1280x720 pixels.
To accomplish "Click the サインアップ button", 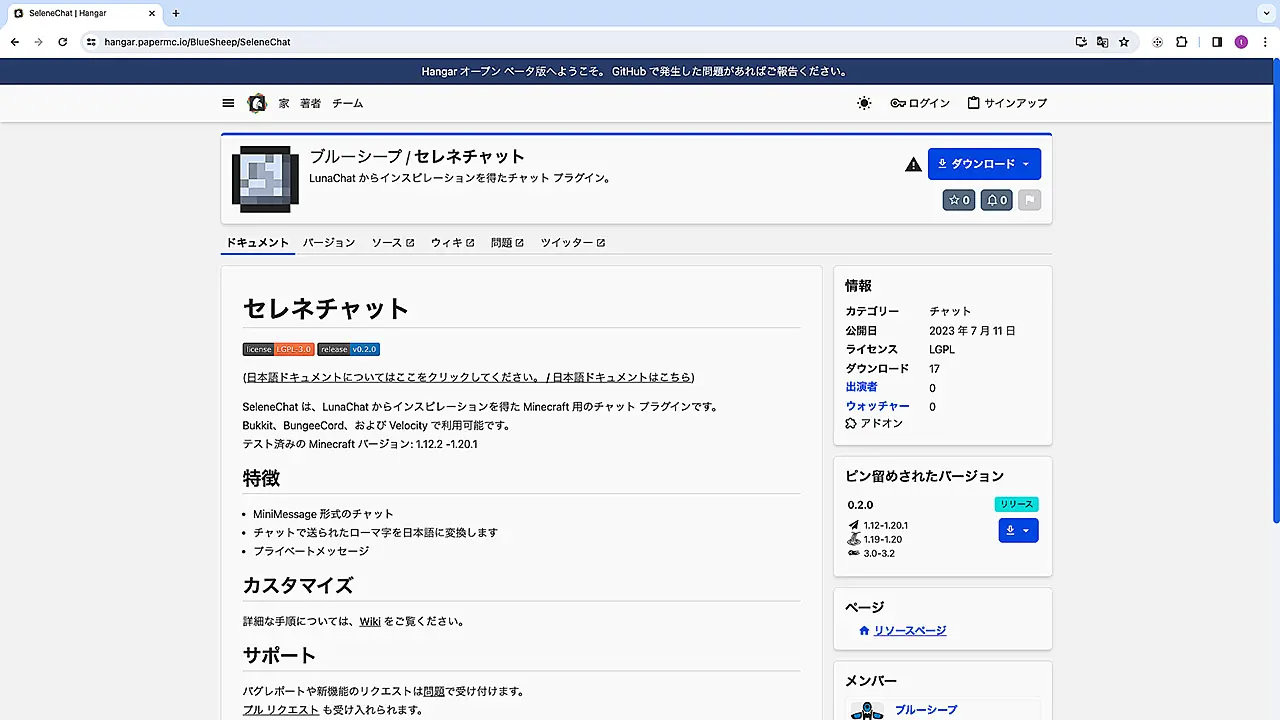I will (x=1007, y=103).
